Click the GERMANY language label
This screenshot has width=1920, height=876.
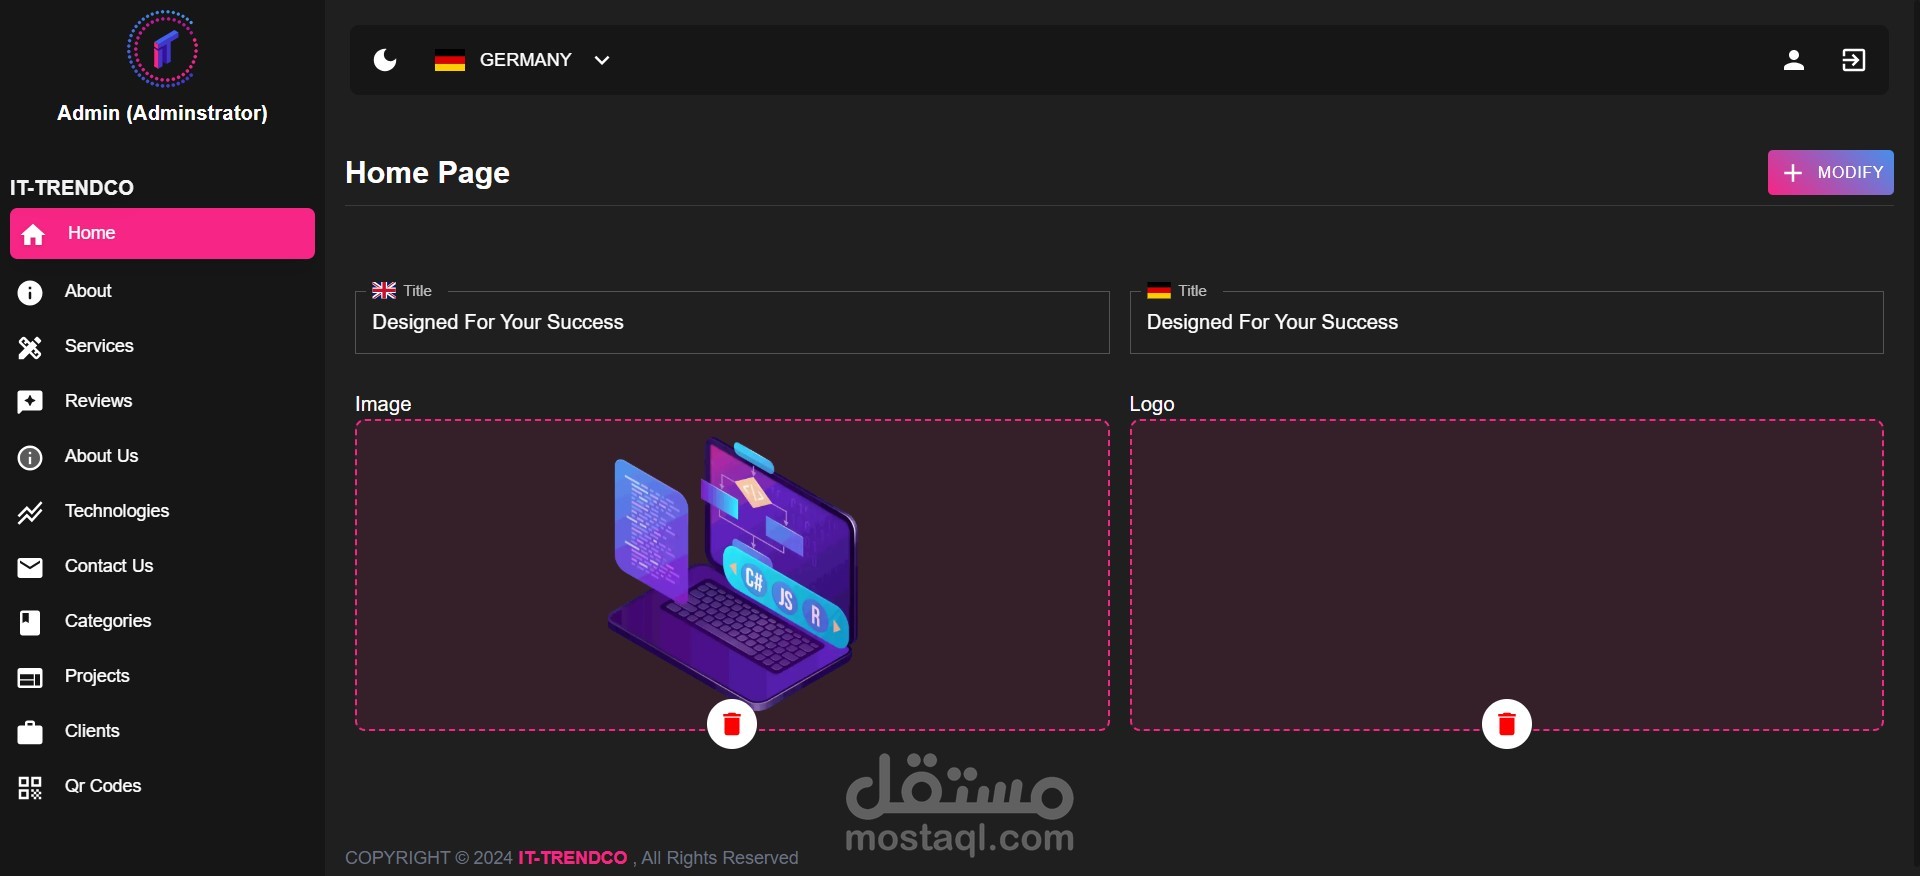coord(526,60)
